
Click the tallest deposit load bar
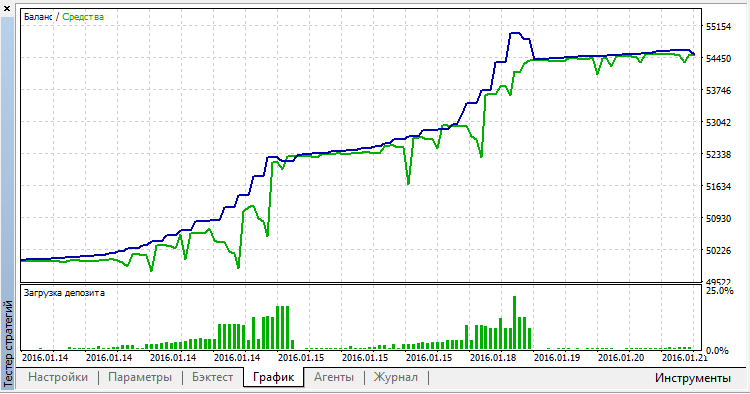[515, 323]
